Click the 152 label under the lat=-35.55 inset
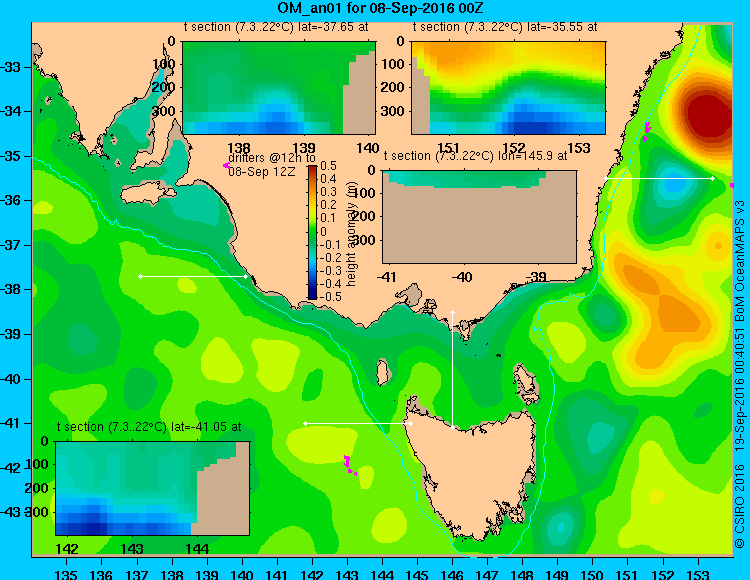Screen dimensions: 750x580 click(x=514, y=148)
